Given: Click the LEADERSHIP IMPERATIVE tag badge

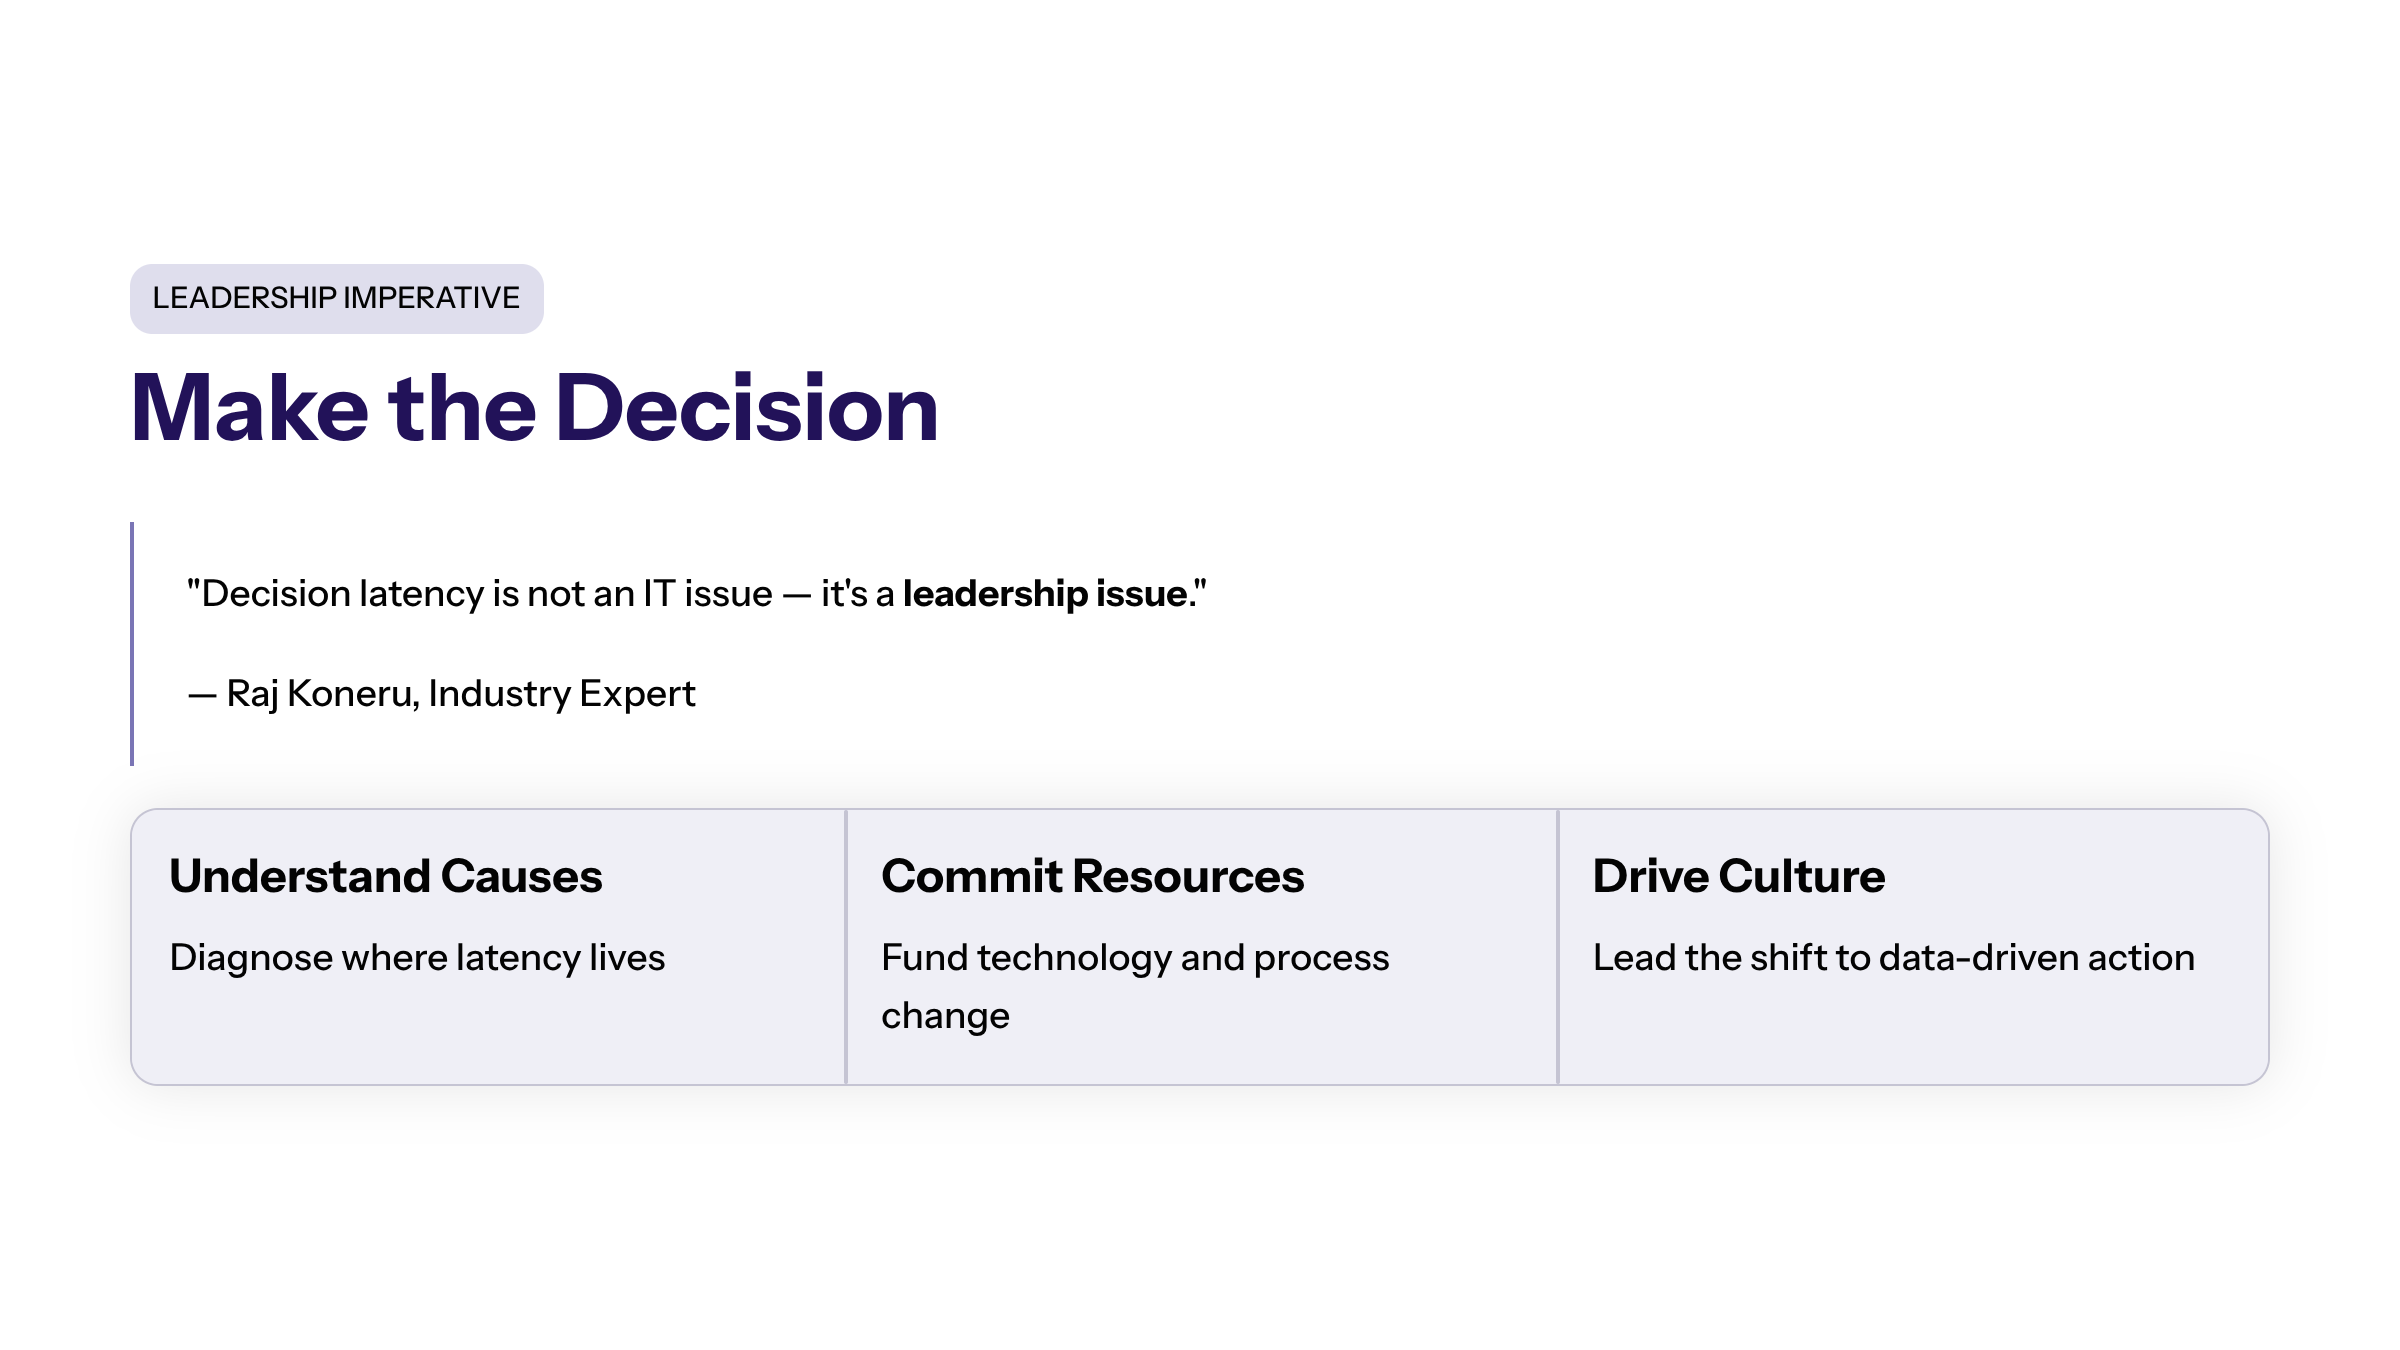Looking at the screenshot, I should (x=336, y=298).
